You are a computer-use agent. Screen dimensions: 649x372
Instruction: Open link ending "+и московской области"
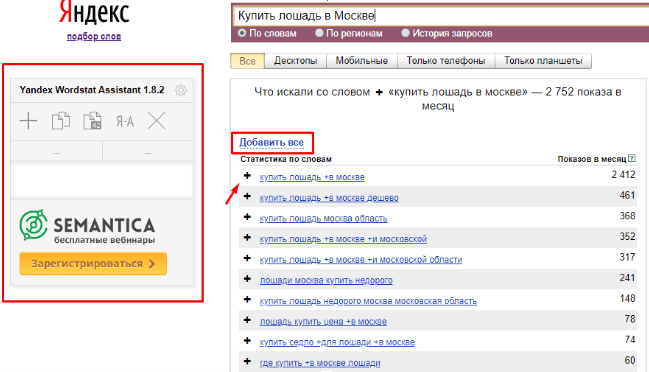coord(361,260)
